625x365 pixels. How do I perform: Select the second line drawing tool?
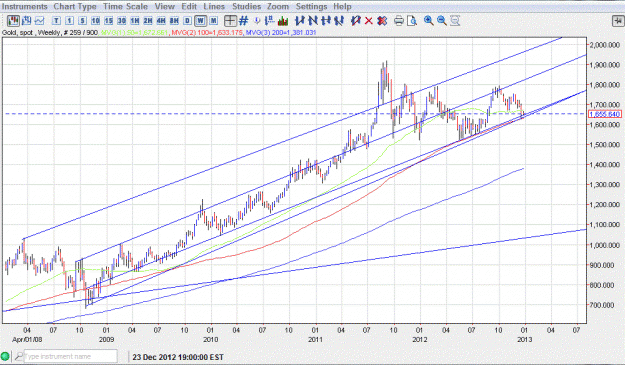click(313, 21)
